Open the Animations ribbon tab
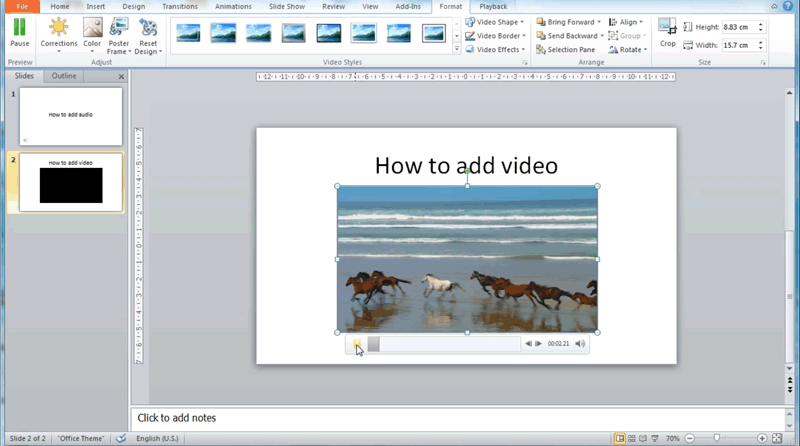 [233, 6]
